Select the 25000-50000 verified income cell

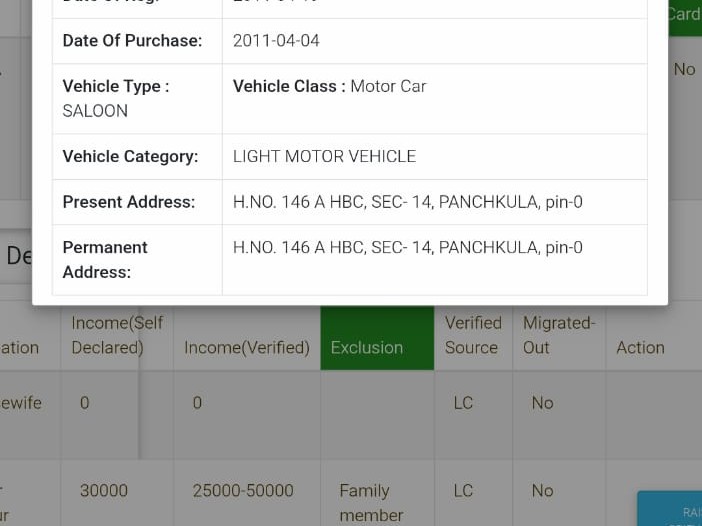[x=243, y=491]
